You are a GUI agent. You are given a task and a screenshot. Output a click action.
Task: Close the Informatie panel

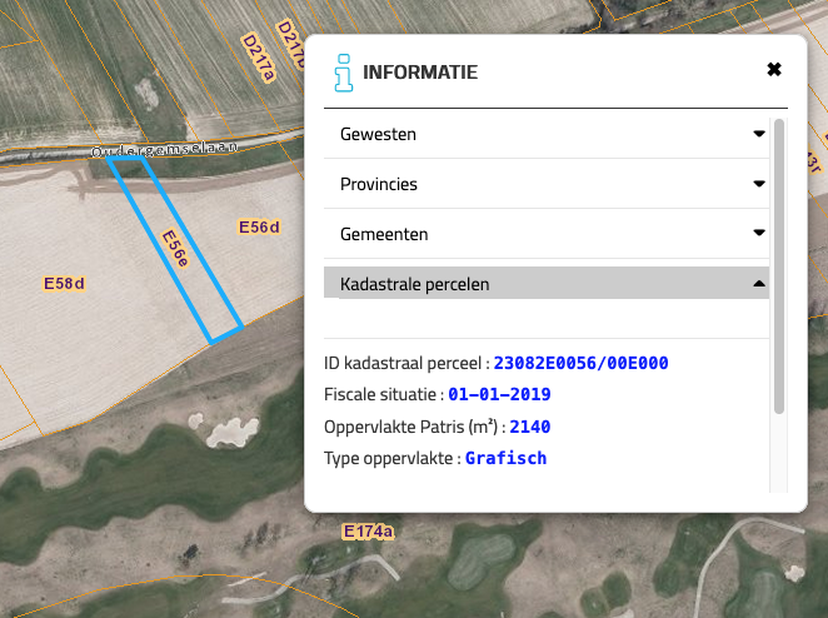(x=774, y=69)
